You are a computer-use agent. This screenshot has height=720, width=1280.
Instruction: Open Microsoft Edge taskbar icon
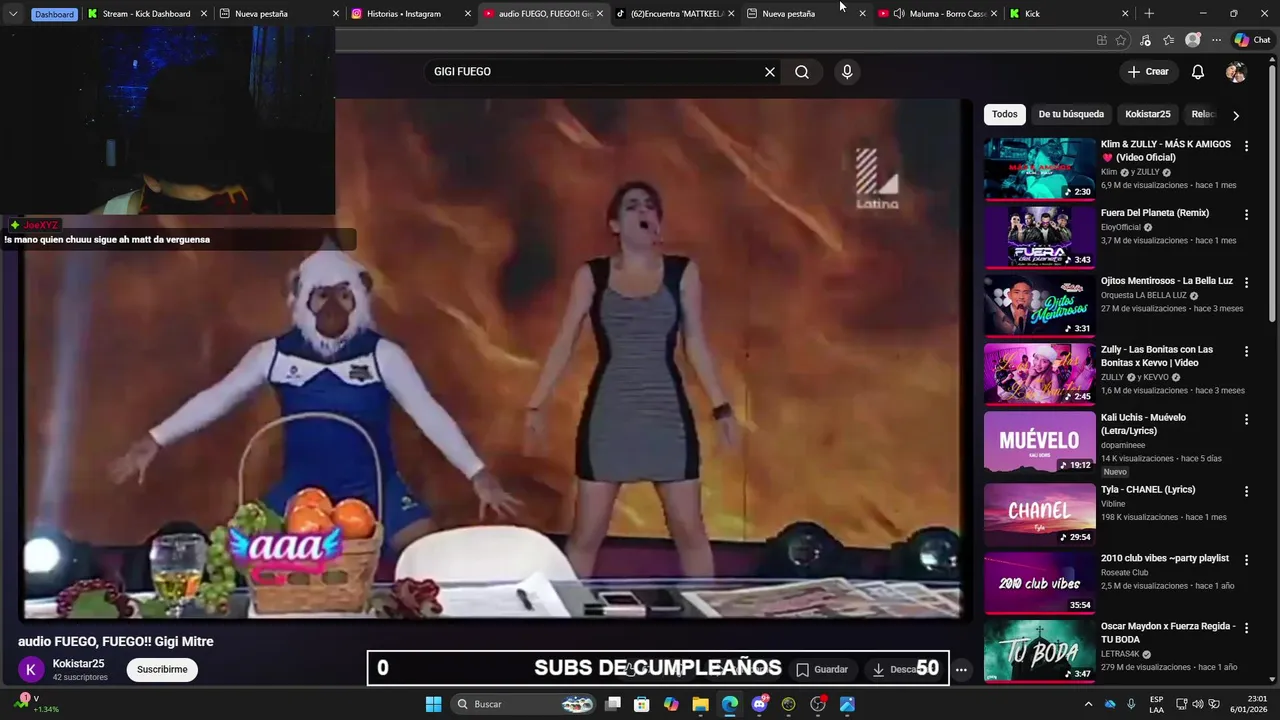(x=730, y=704)
